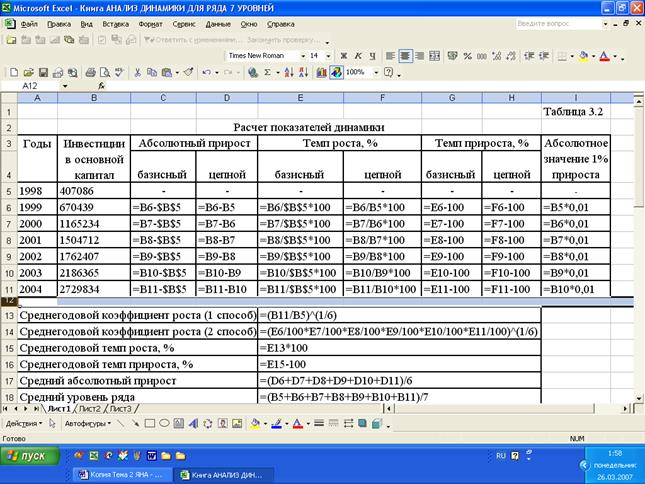
Task: Switch to Копия Тема 2 taskbar window
Action: pos(122,475)
